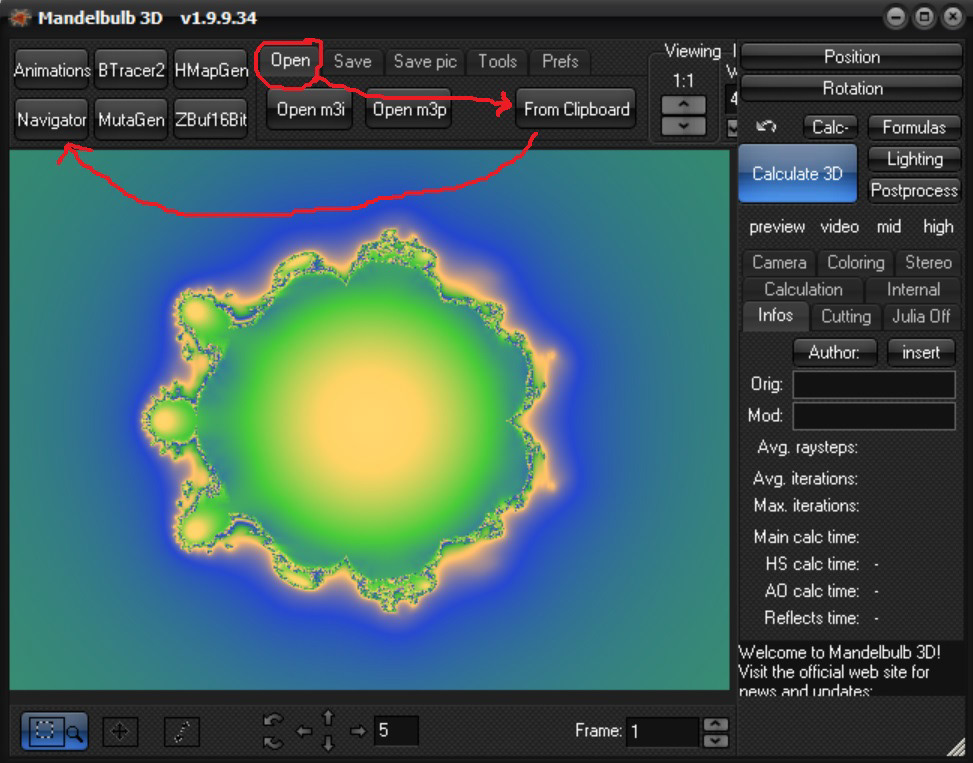The image size is (973, 763).
Task: Click the 'Welcome to Mandelbulb 3D!' message text
Action: (839, 653)
